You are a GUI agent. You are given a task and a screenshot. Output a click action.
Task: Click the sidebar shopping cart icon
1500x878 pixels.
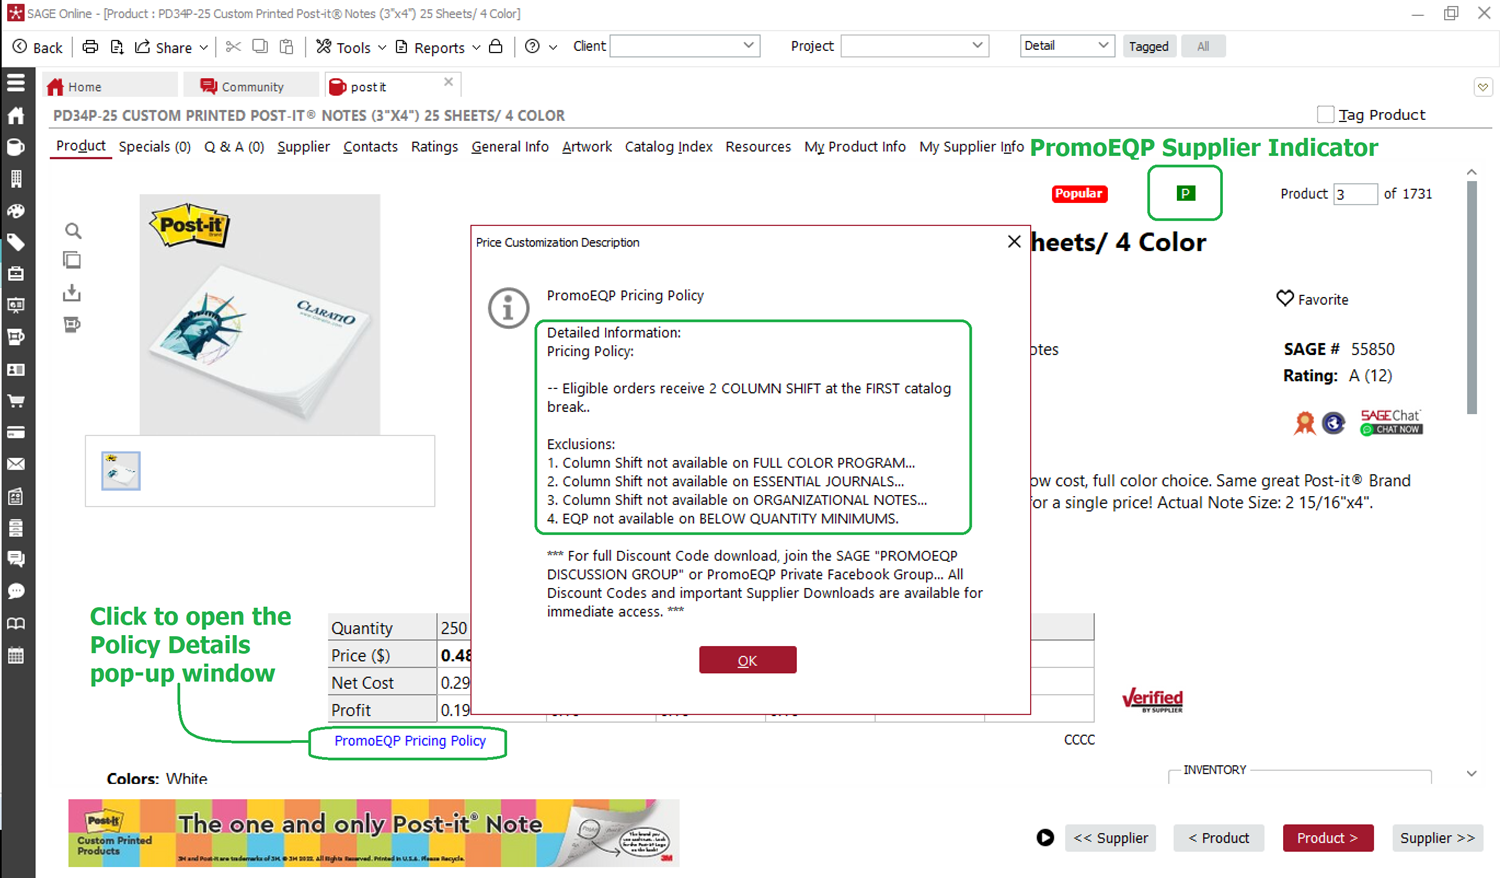point(16,401)
